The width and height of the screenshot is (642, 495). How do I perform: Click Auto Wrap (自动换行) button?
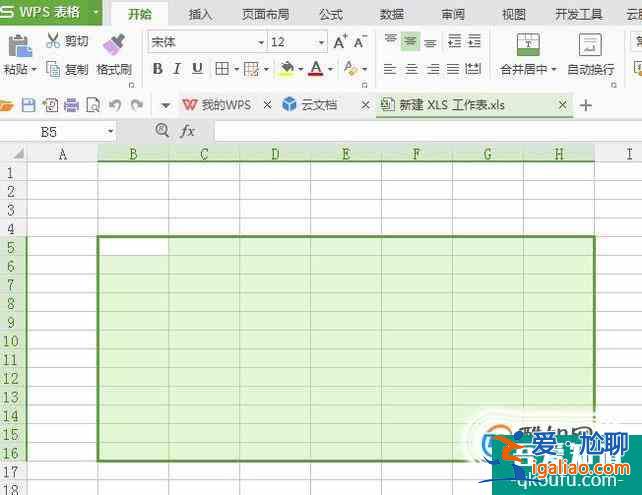coord(590,54)
